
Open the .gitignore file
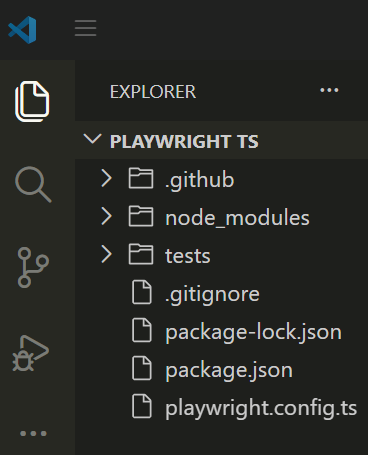point(212,295)
